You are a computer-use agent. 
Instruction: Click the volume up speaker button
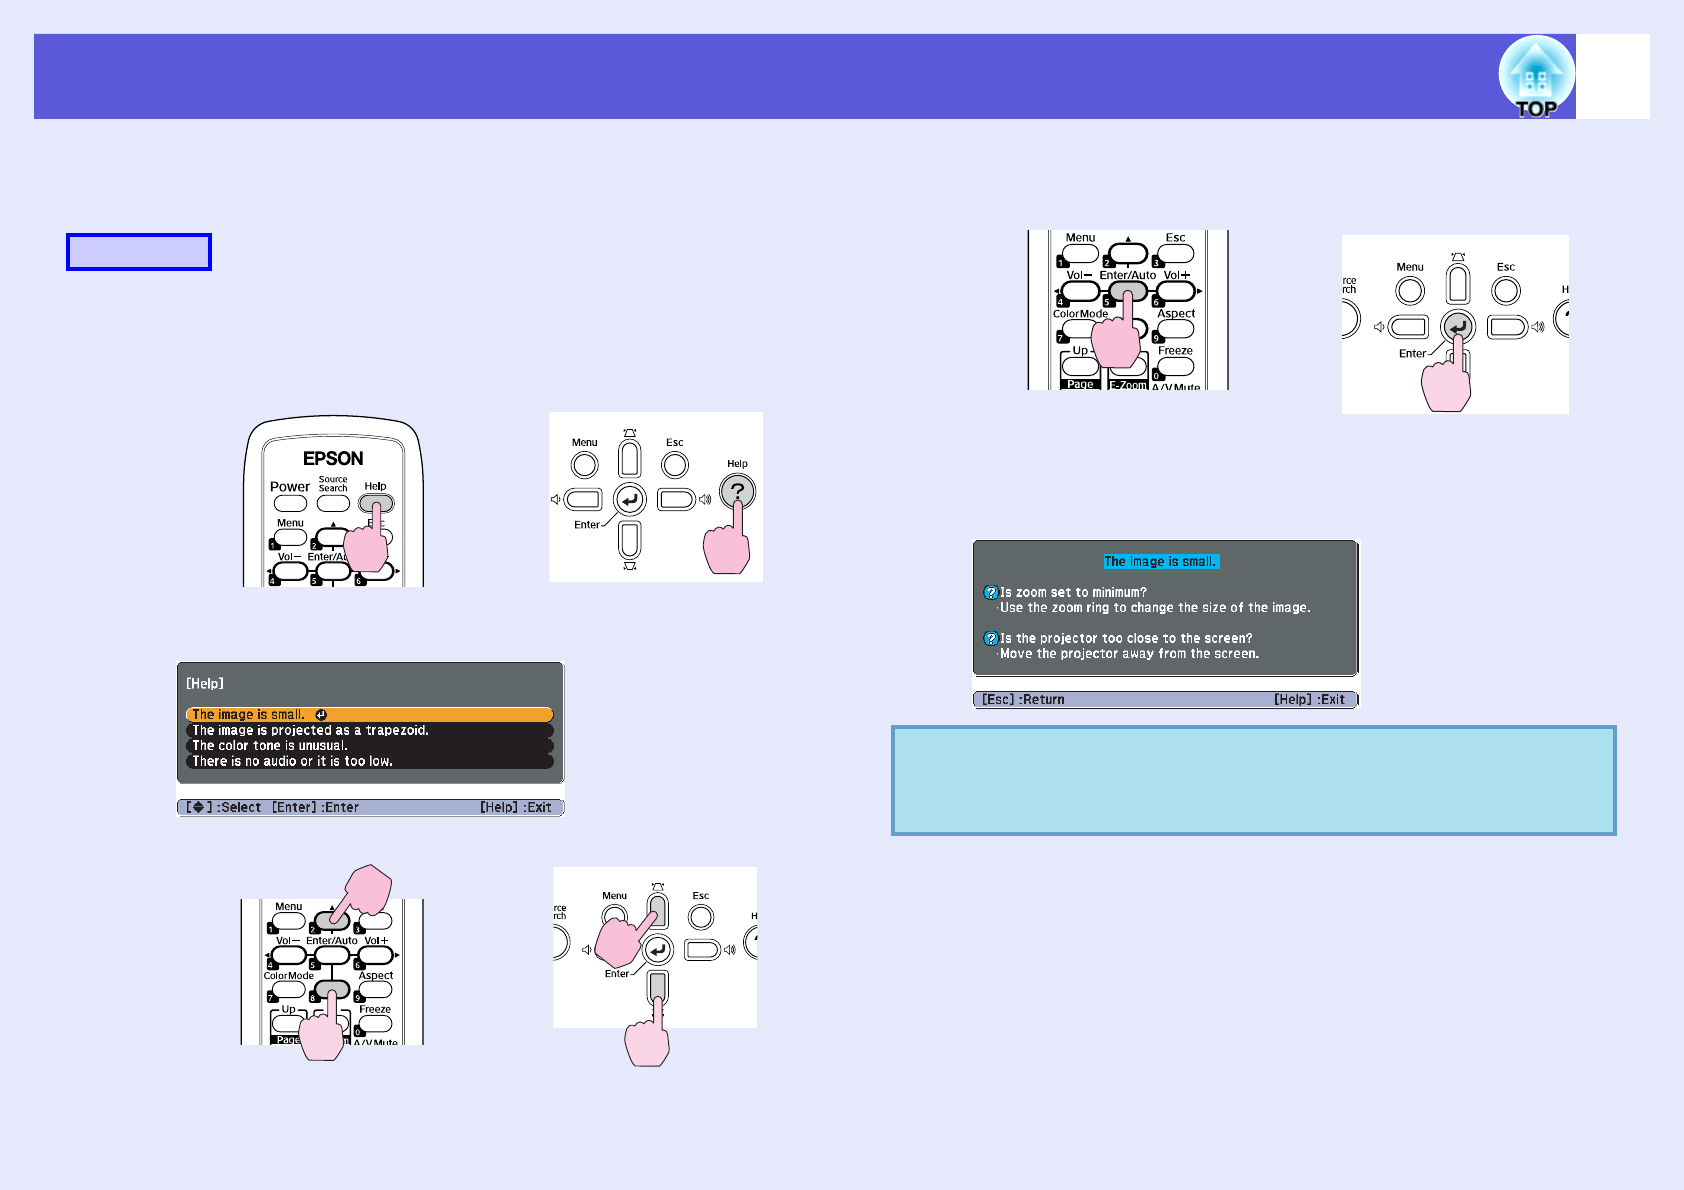click(677, 499)
